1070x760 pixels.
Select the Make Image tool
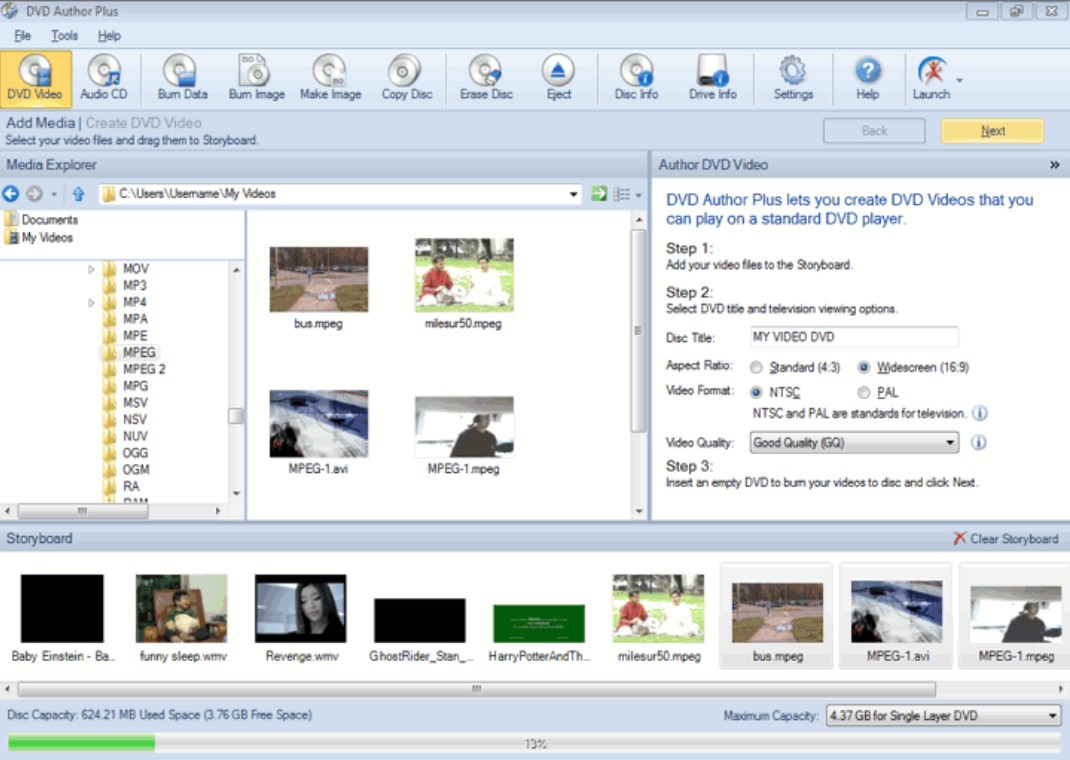point(330,77)
